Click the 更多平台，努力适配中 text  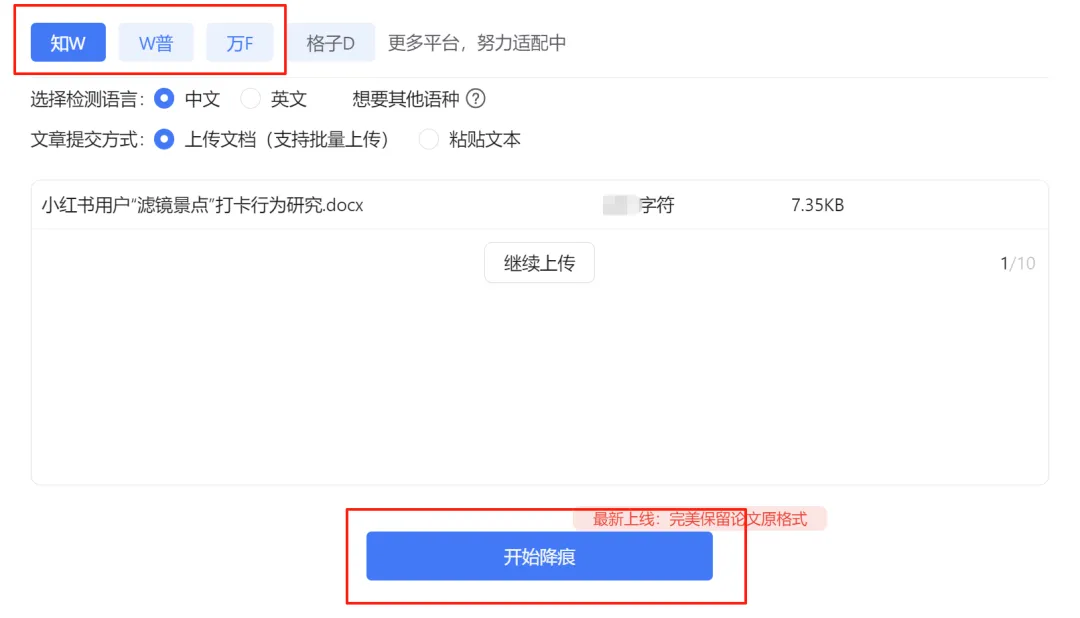477,43
